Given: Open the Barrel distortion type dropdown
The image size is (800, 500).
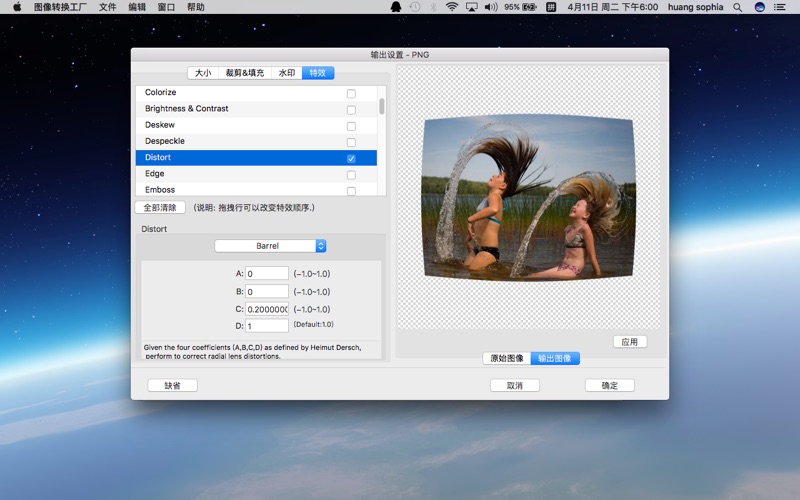Looking at the screenshot, I should (x=270, y=246).
